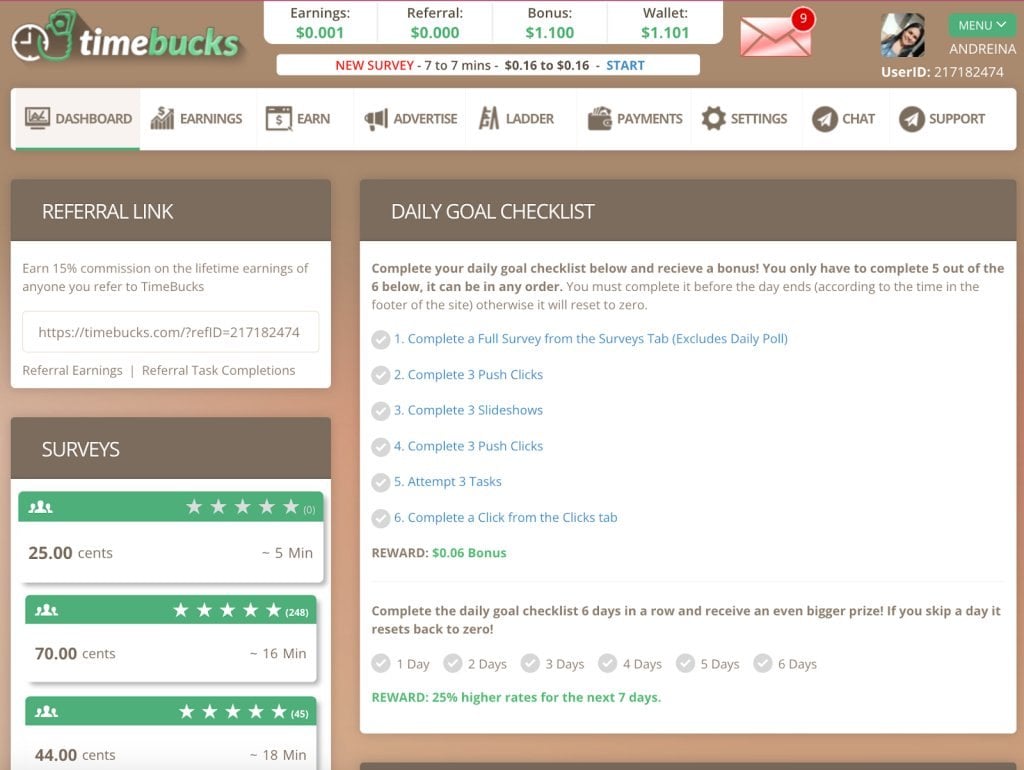
Task: Toggle checkmark for Attempt 3 Tasks
Action: point(381,482)
